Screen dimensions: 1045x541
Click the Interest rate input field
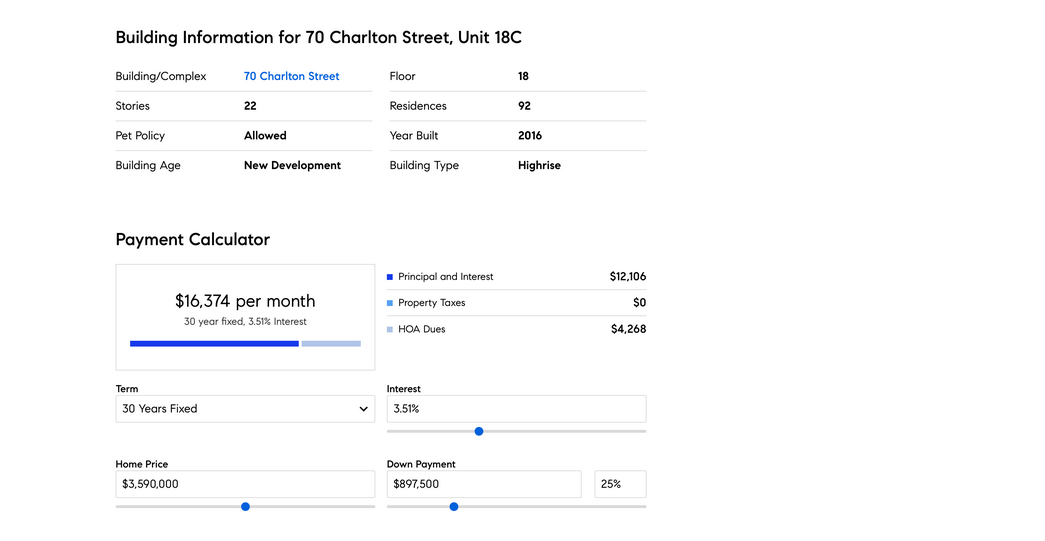pos(517,409)
